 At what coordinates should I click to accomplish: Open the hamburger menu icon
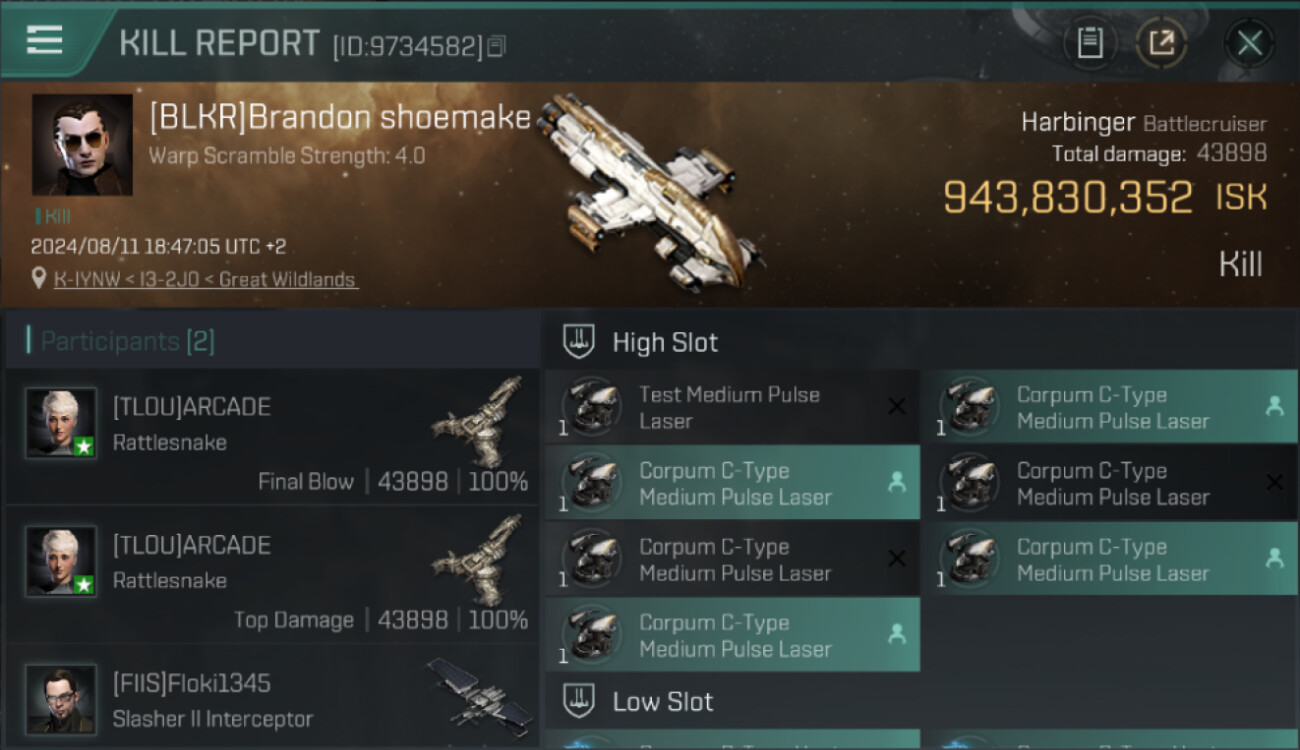tap(44, 40)
